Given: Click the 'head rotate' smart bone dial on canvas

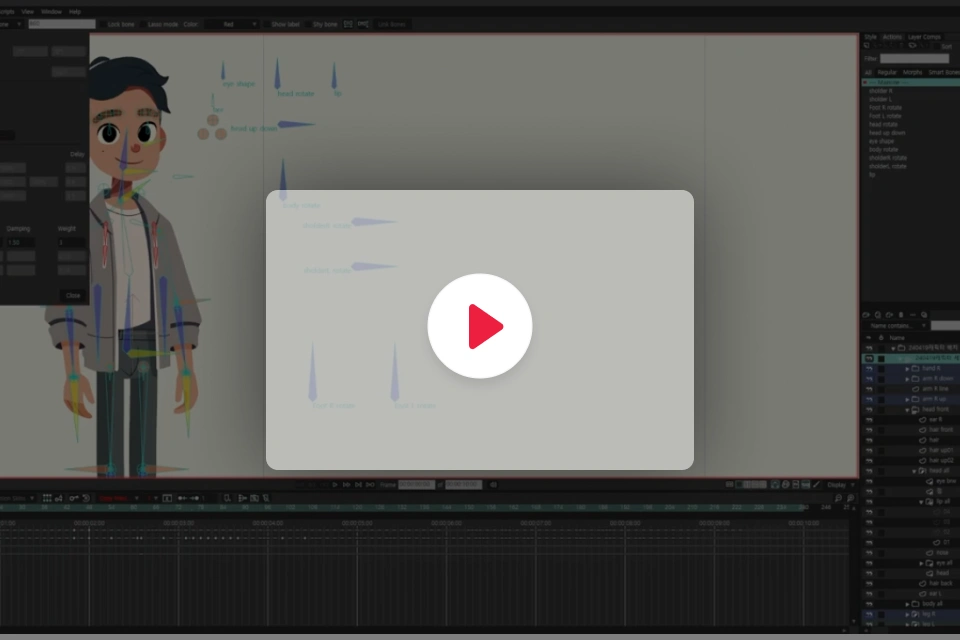Looking at the screenshot, I should [x=277, y=74].
